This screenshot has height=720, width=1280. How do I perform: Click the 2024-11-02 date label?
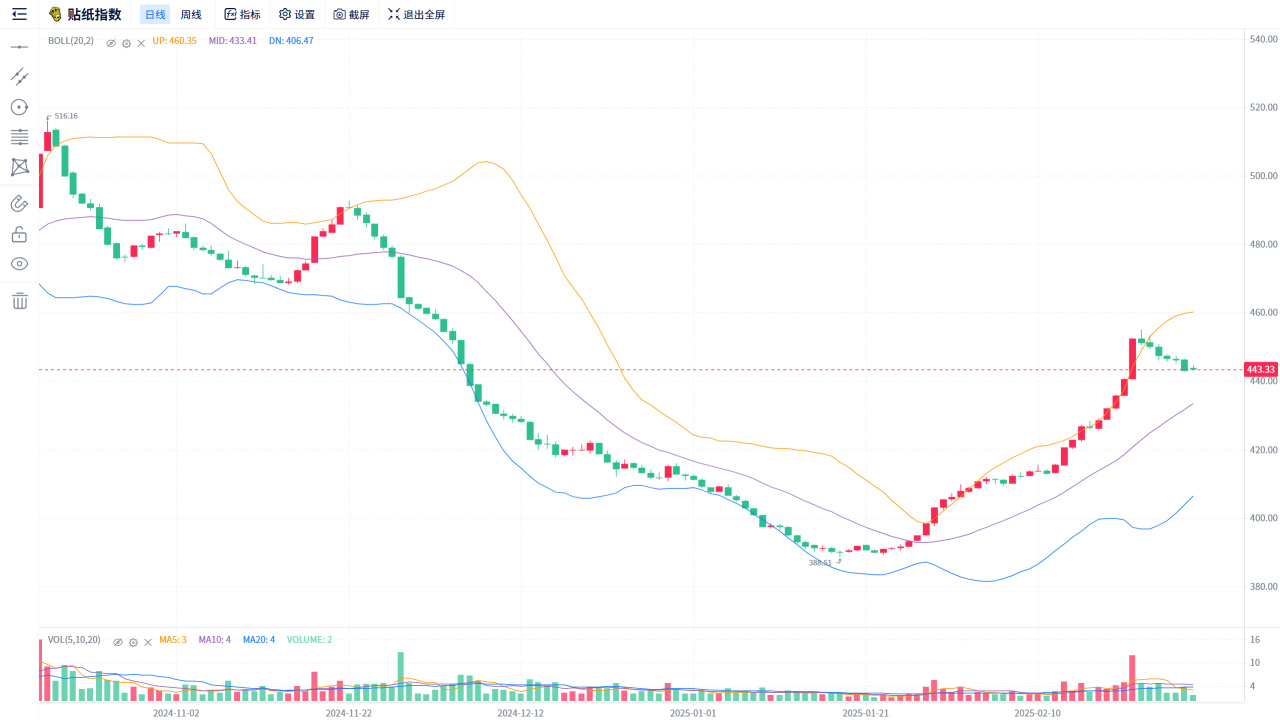(x=176, y=713)
